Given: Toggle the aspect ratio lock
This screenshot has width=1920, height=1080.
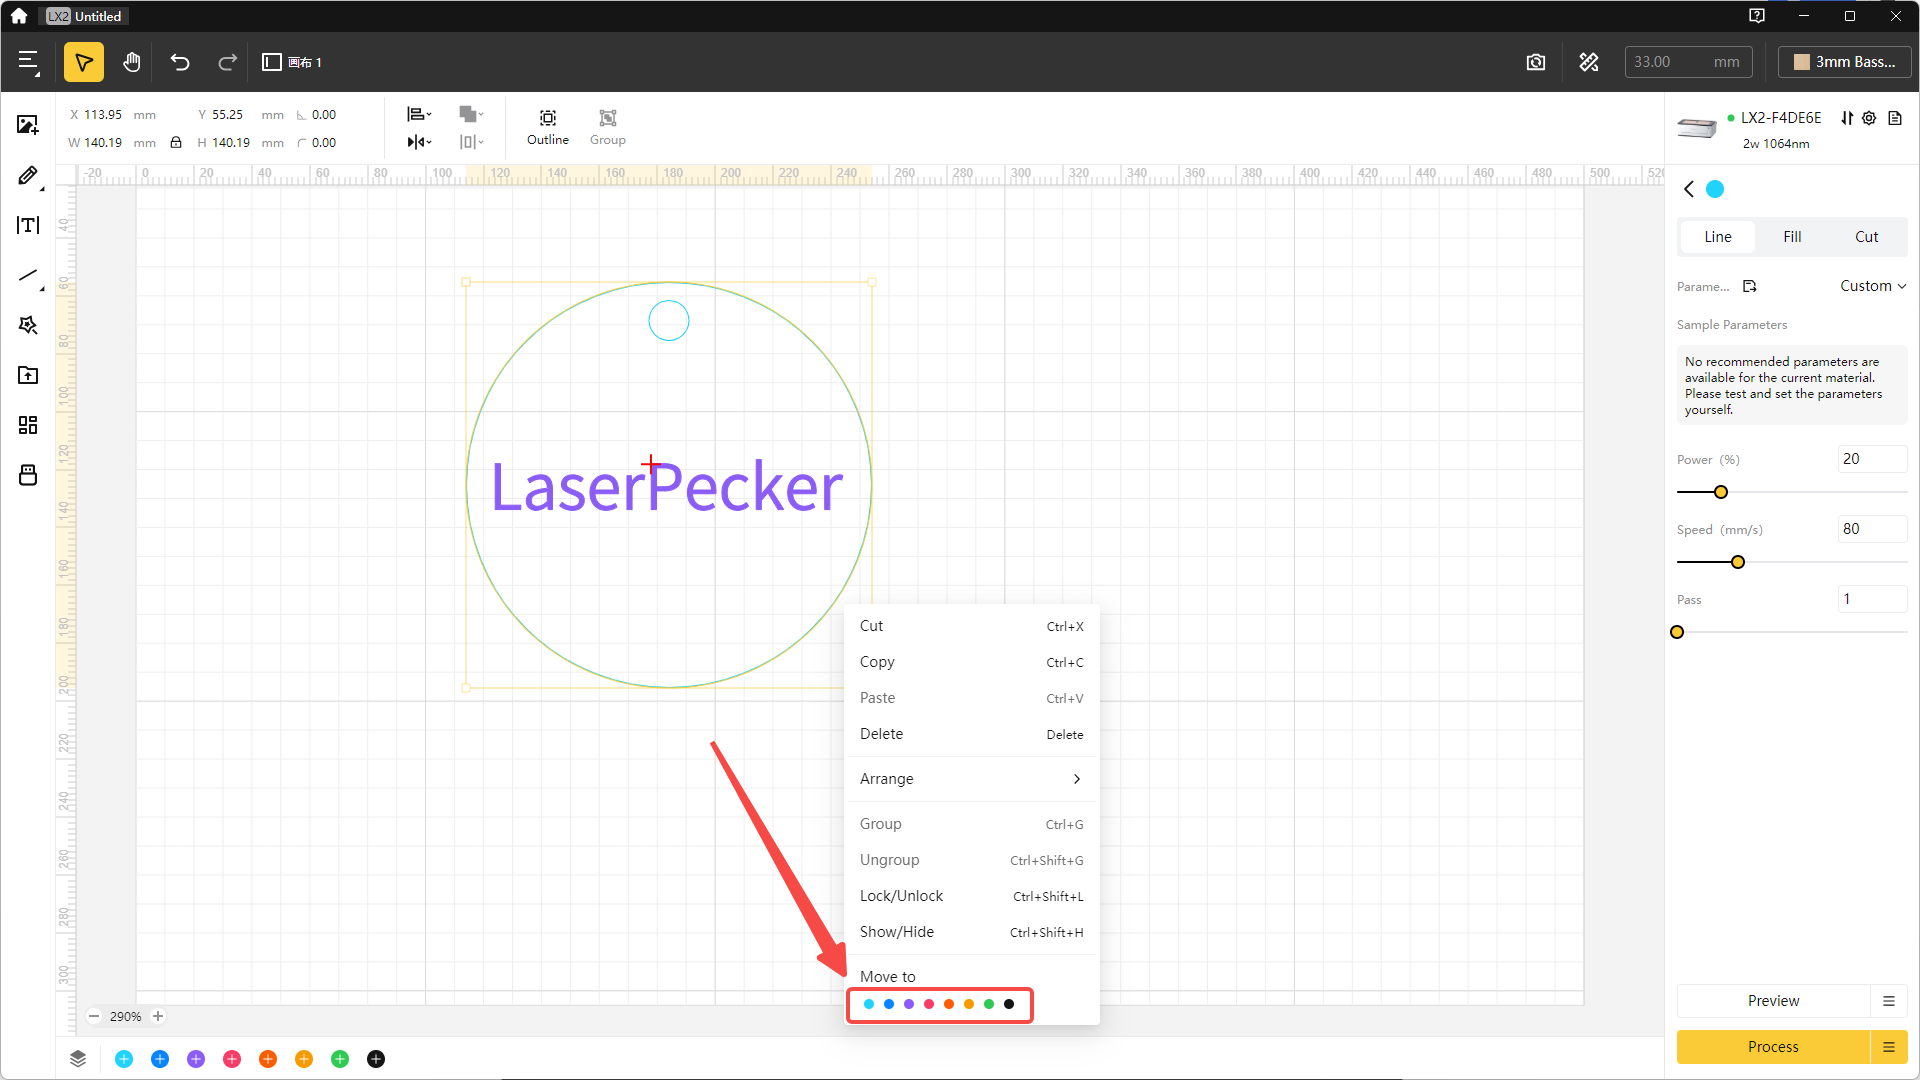Looking at the screenshot, I should [176, 143].
